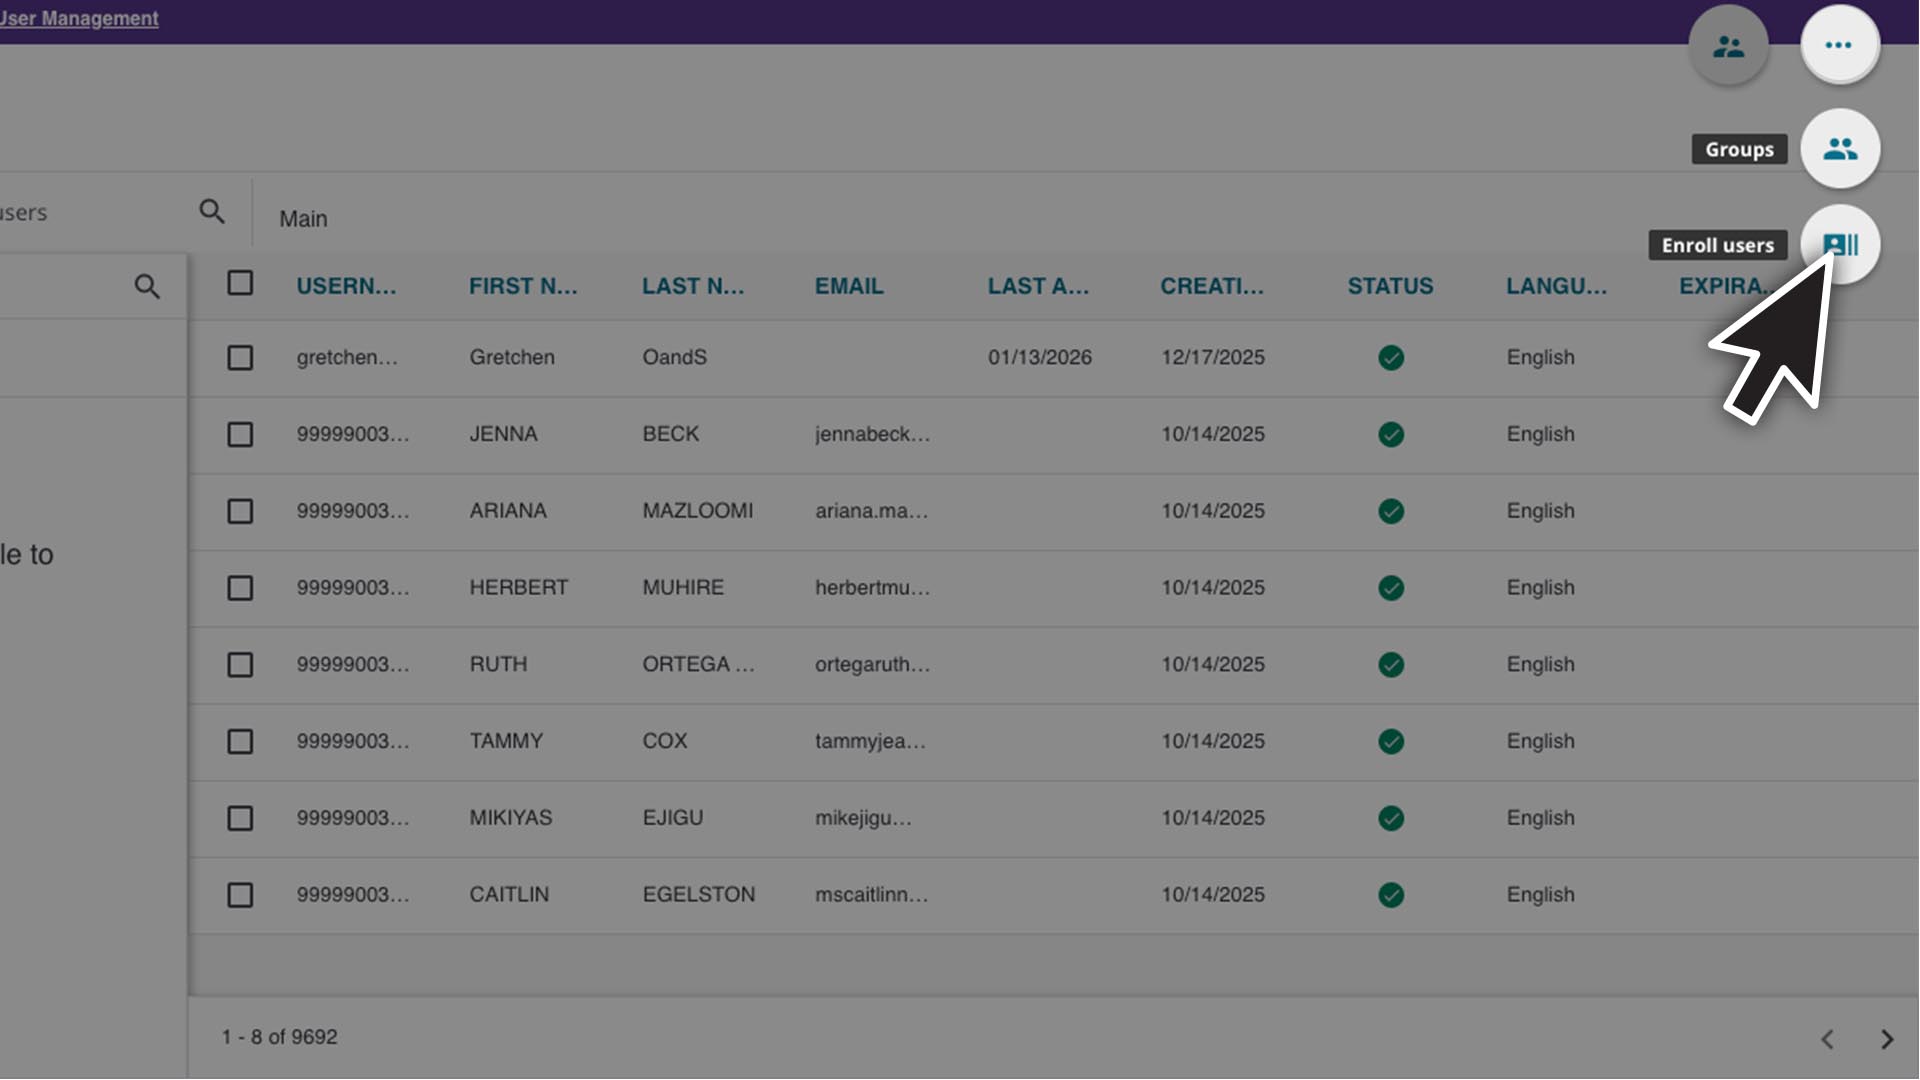Select the JENNA BECK row checkbox
The image size is (1920, 1080).
pos(240,435)
